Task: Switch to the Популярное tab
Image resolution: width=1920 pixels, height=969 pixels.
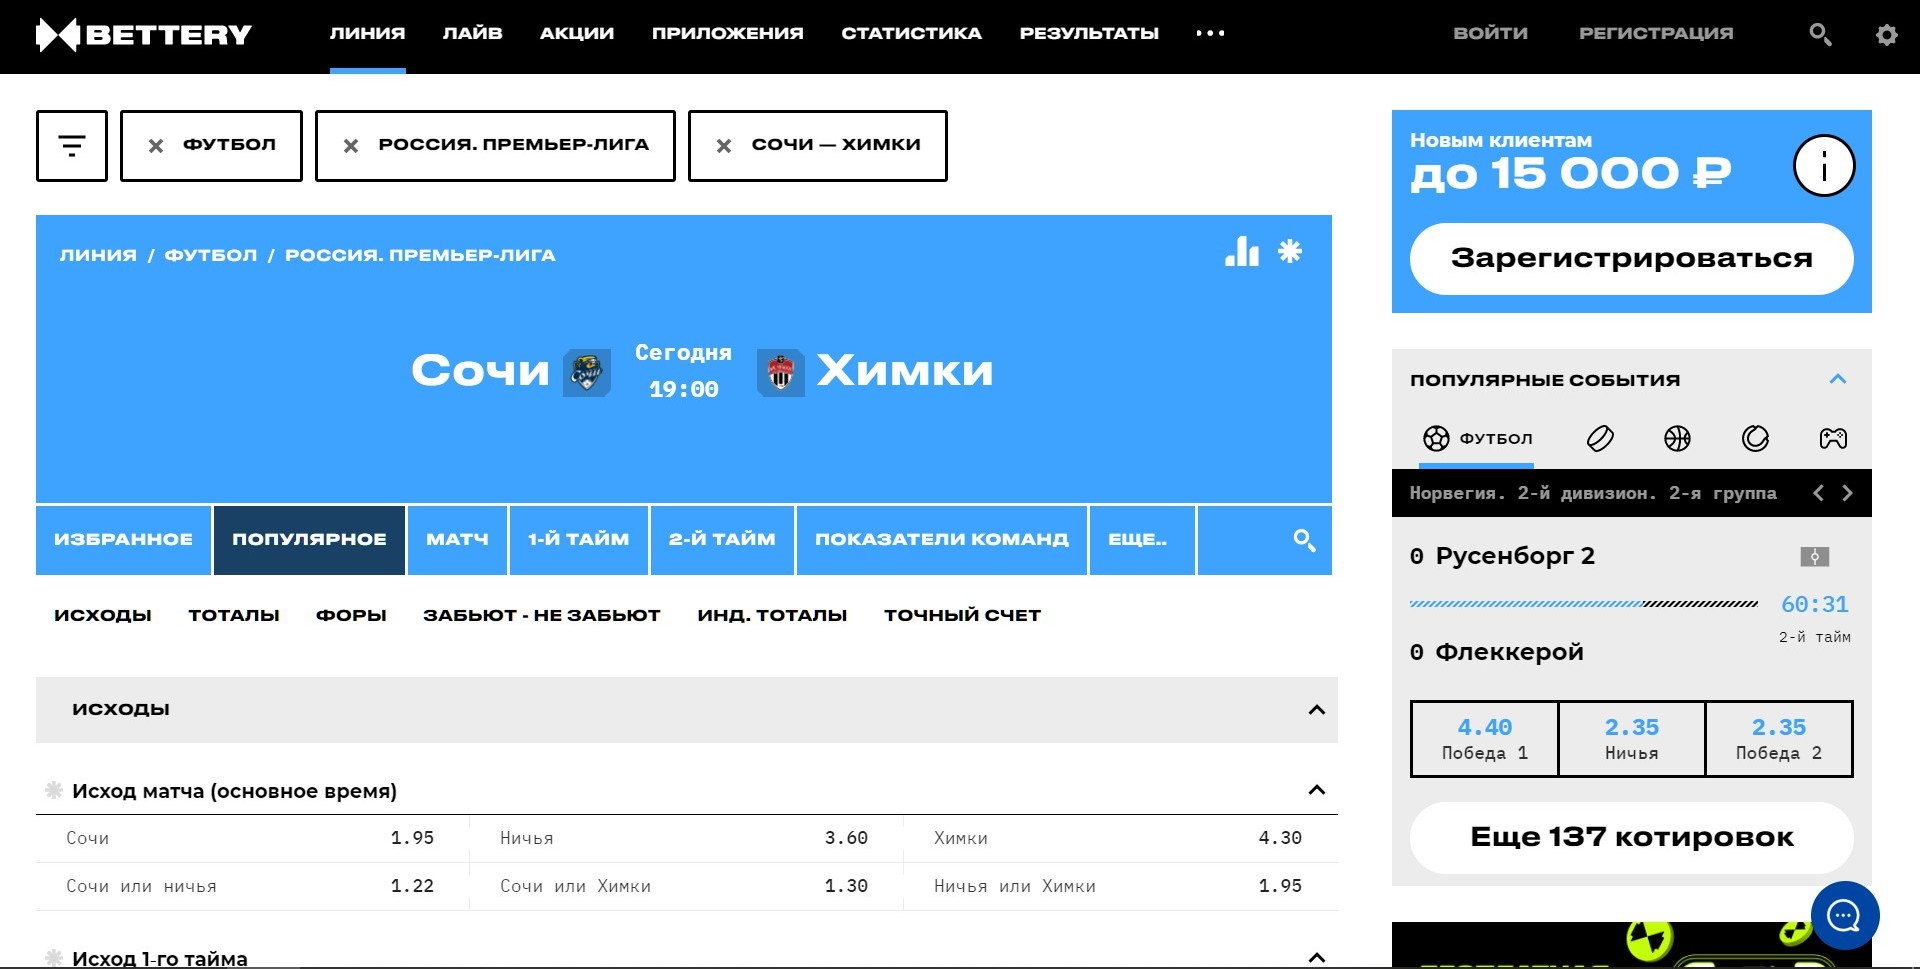Action: (309, 540)
